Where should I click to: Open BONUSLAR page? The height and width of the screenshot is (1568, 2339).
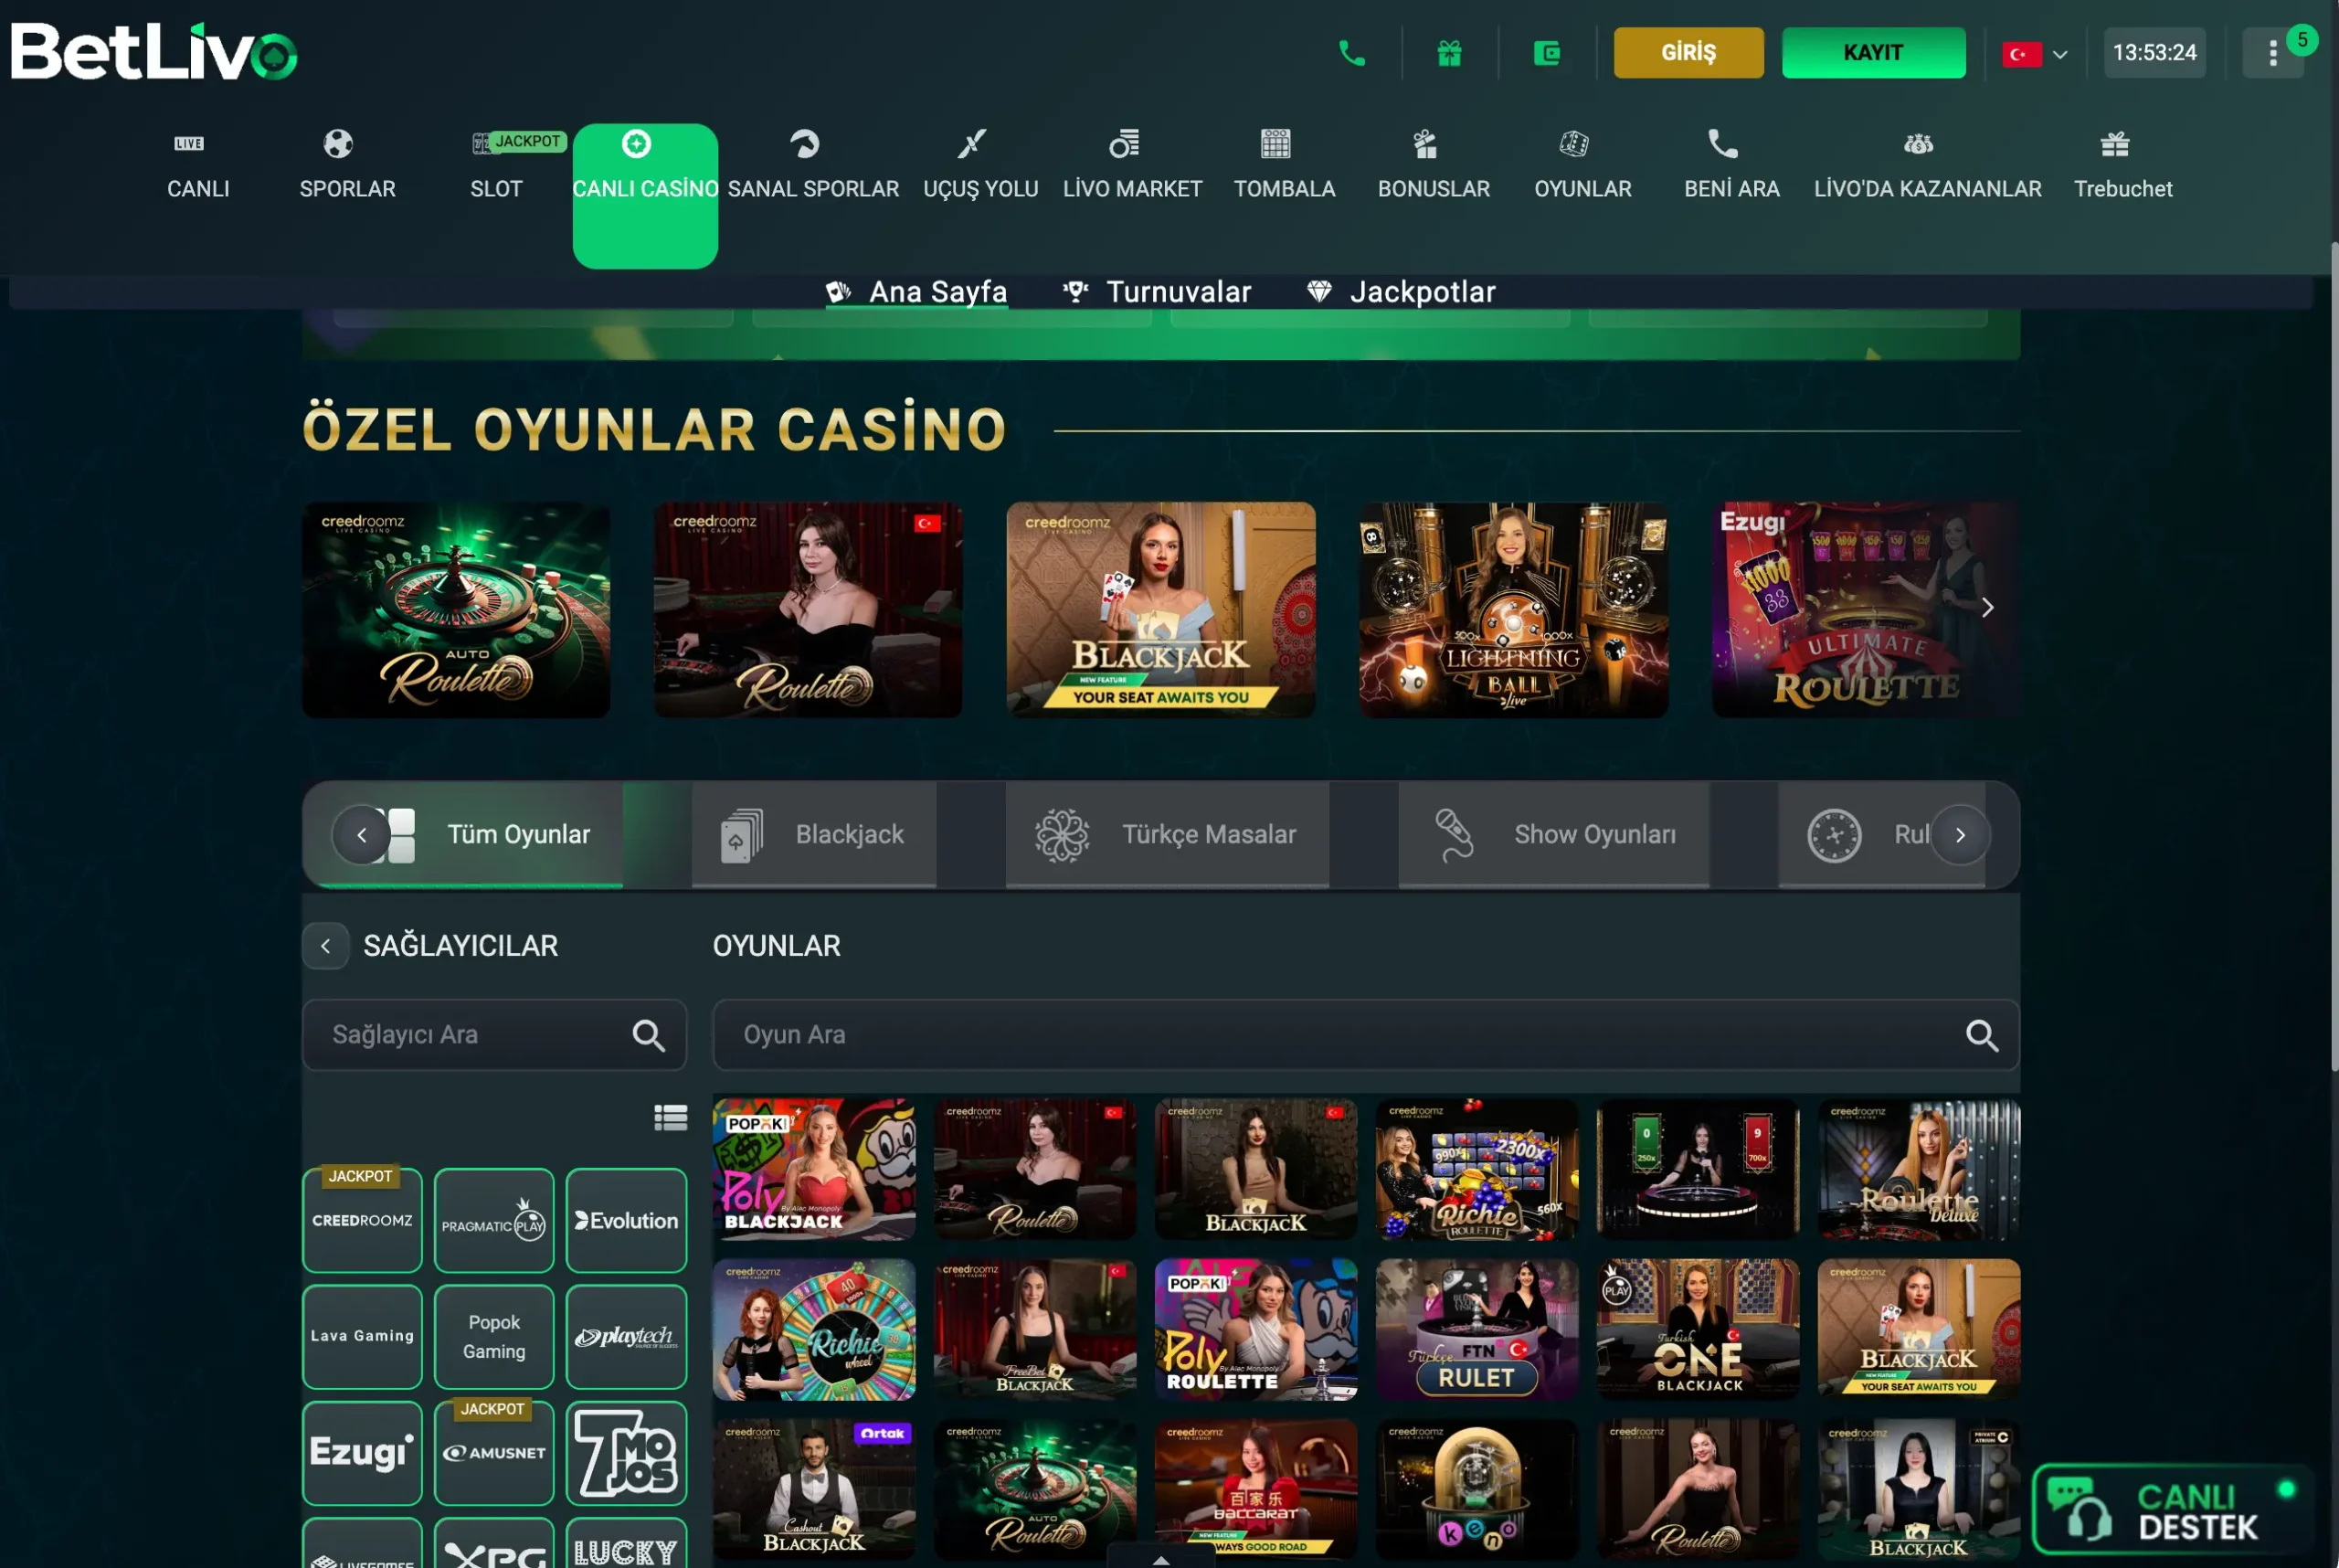[x=1433, y=166]
